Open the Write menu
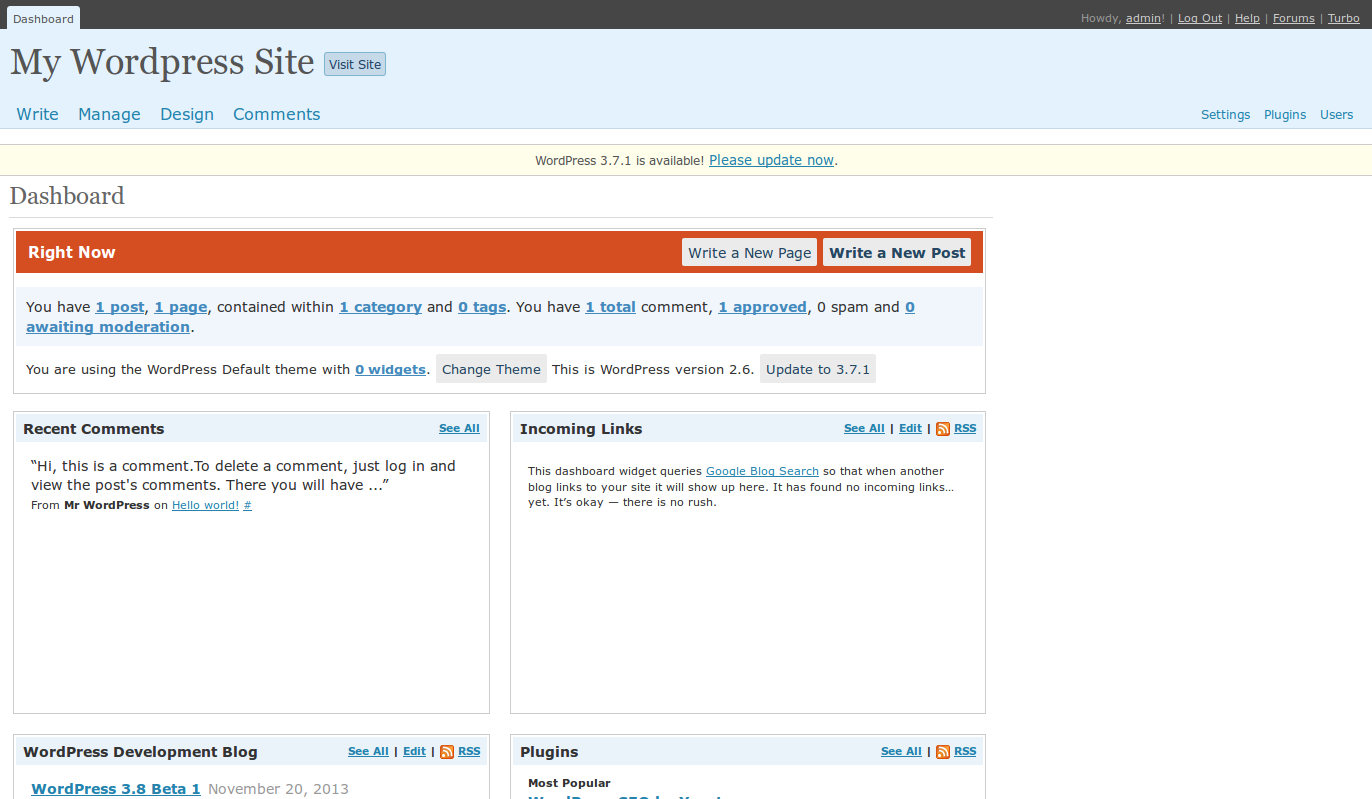The width and height of the screenshot is (1372, 799). (38, 114)
